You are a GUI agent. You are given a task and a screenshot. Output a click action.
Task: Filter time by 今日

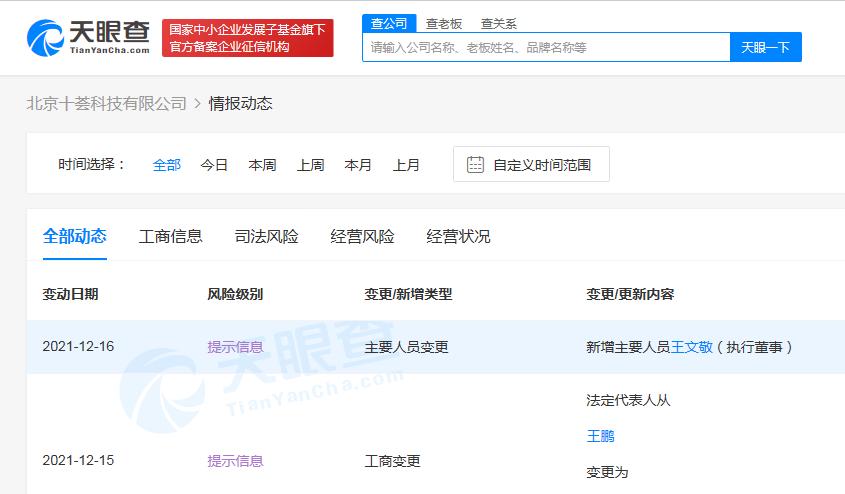click(214, 165)
